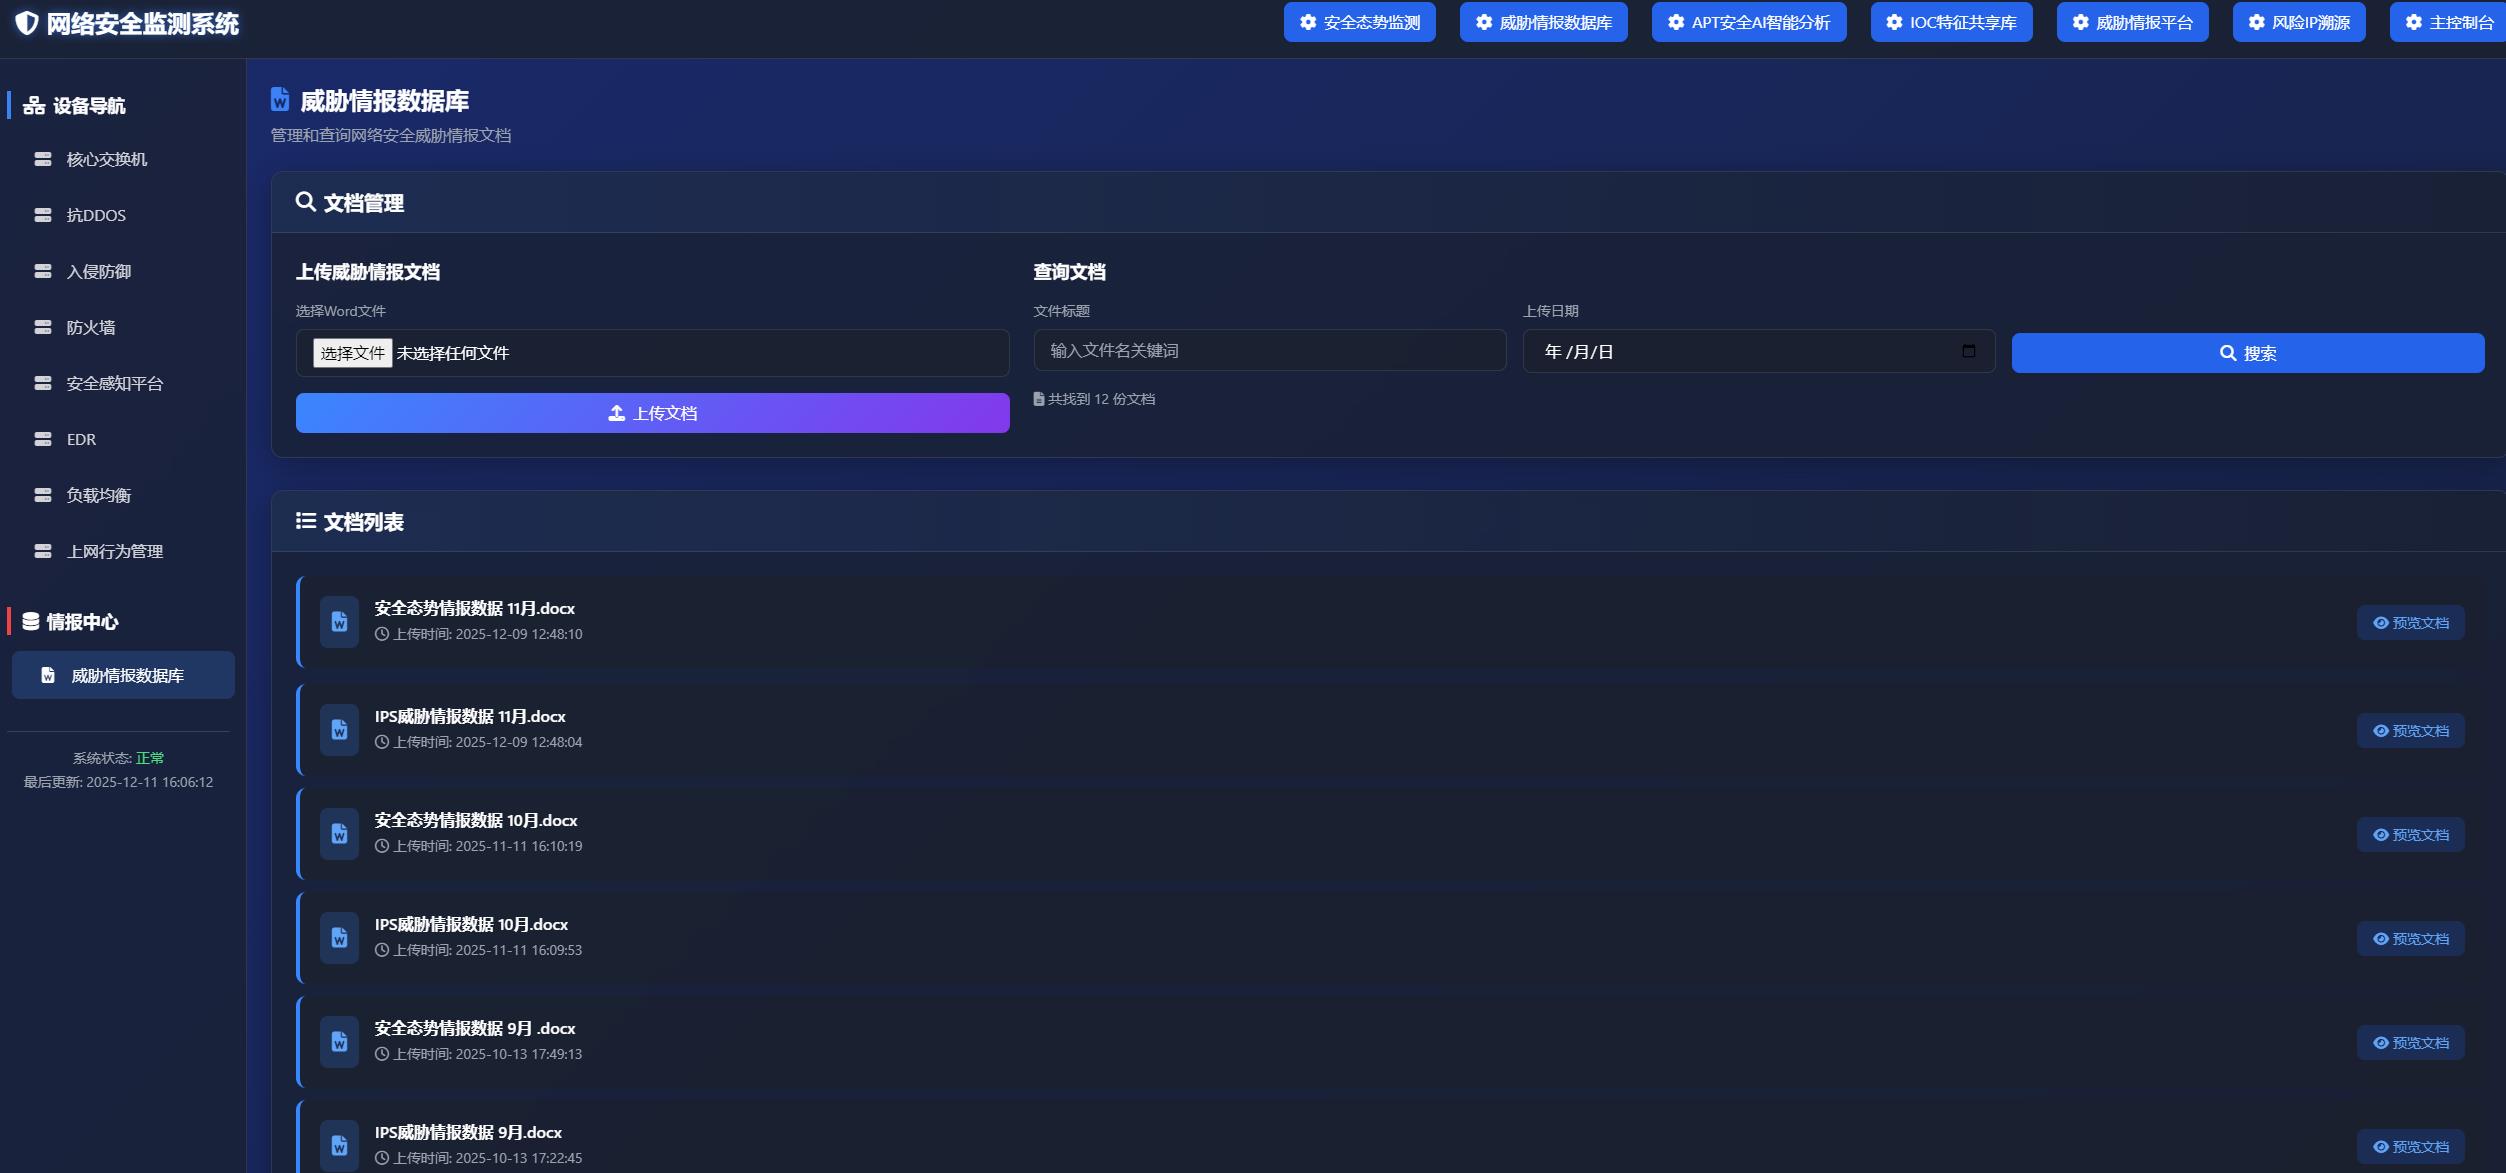Open 选择文件 file chooser
The image size is (2506, 1173).
click(x=352, y=353)
